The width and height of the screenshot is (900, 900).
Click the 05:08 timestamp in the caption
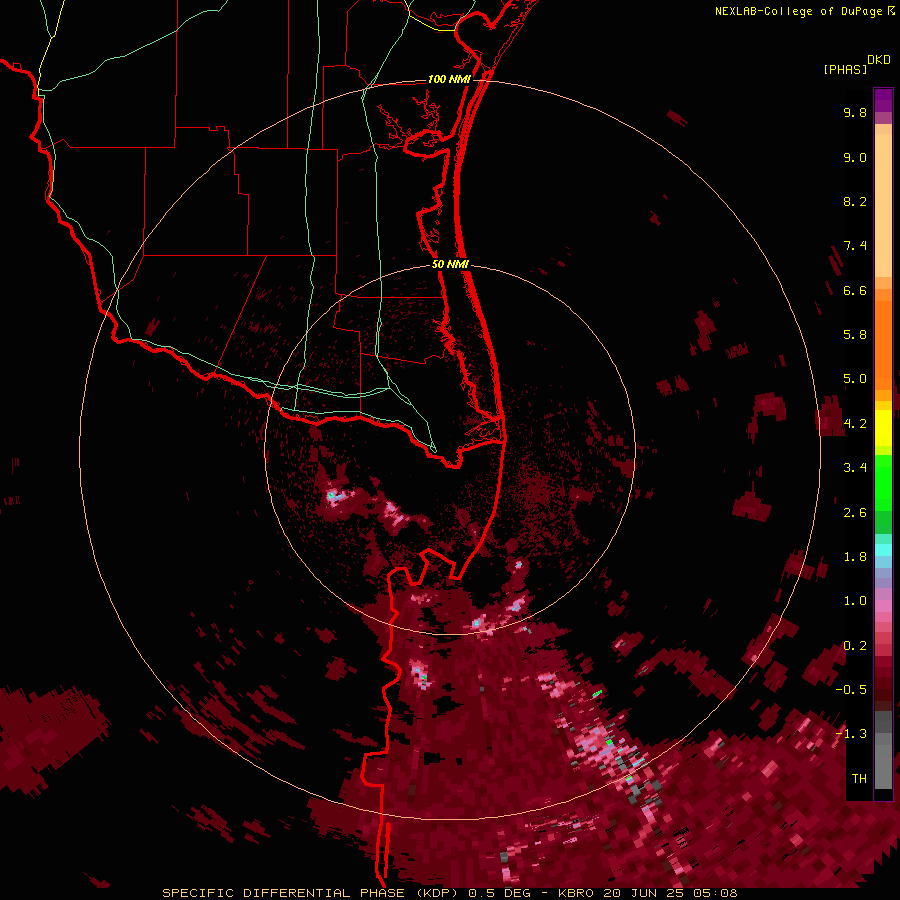tap(715, 893)
